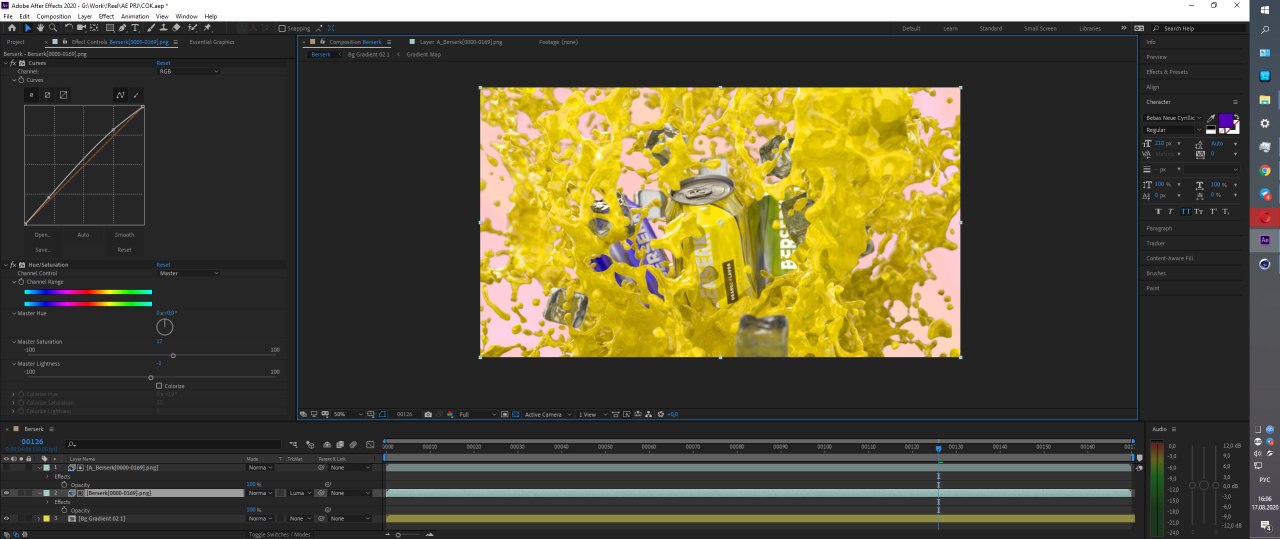
Task: Toggle visibility eye of layer 2 Berserk png
Action: pyautogui.click(x=6, y=493)
